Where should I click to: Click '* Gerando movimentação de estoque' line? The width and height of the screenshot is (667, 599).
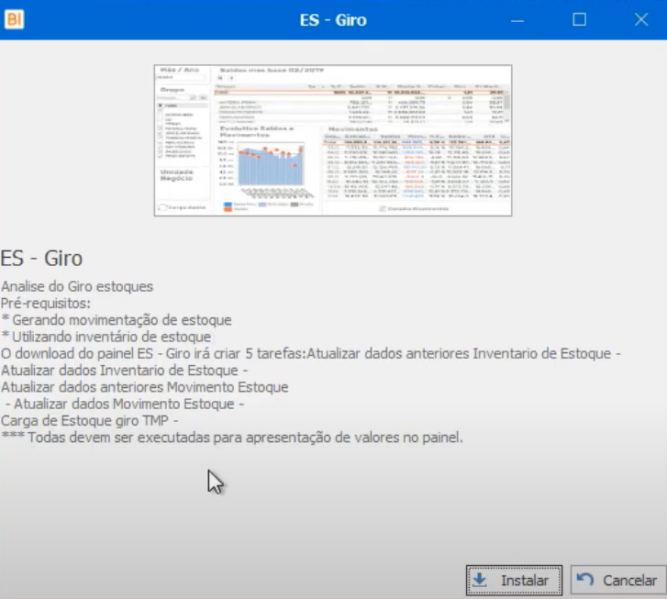tap(116, 320)
